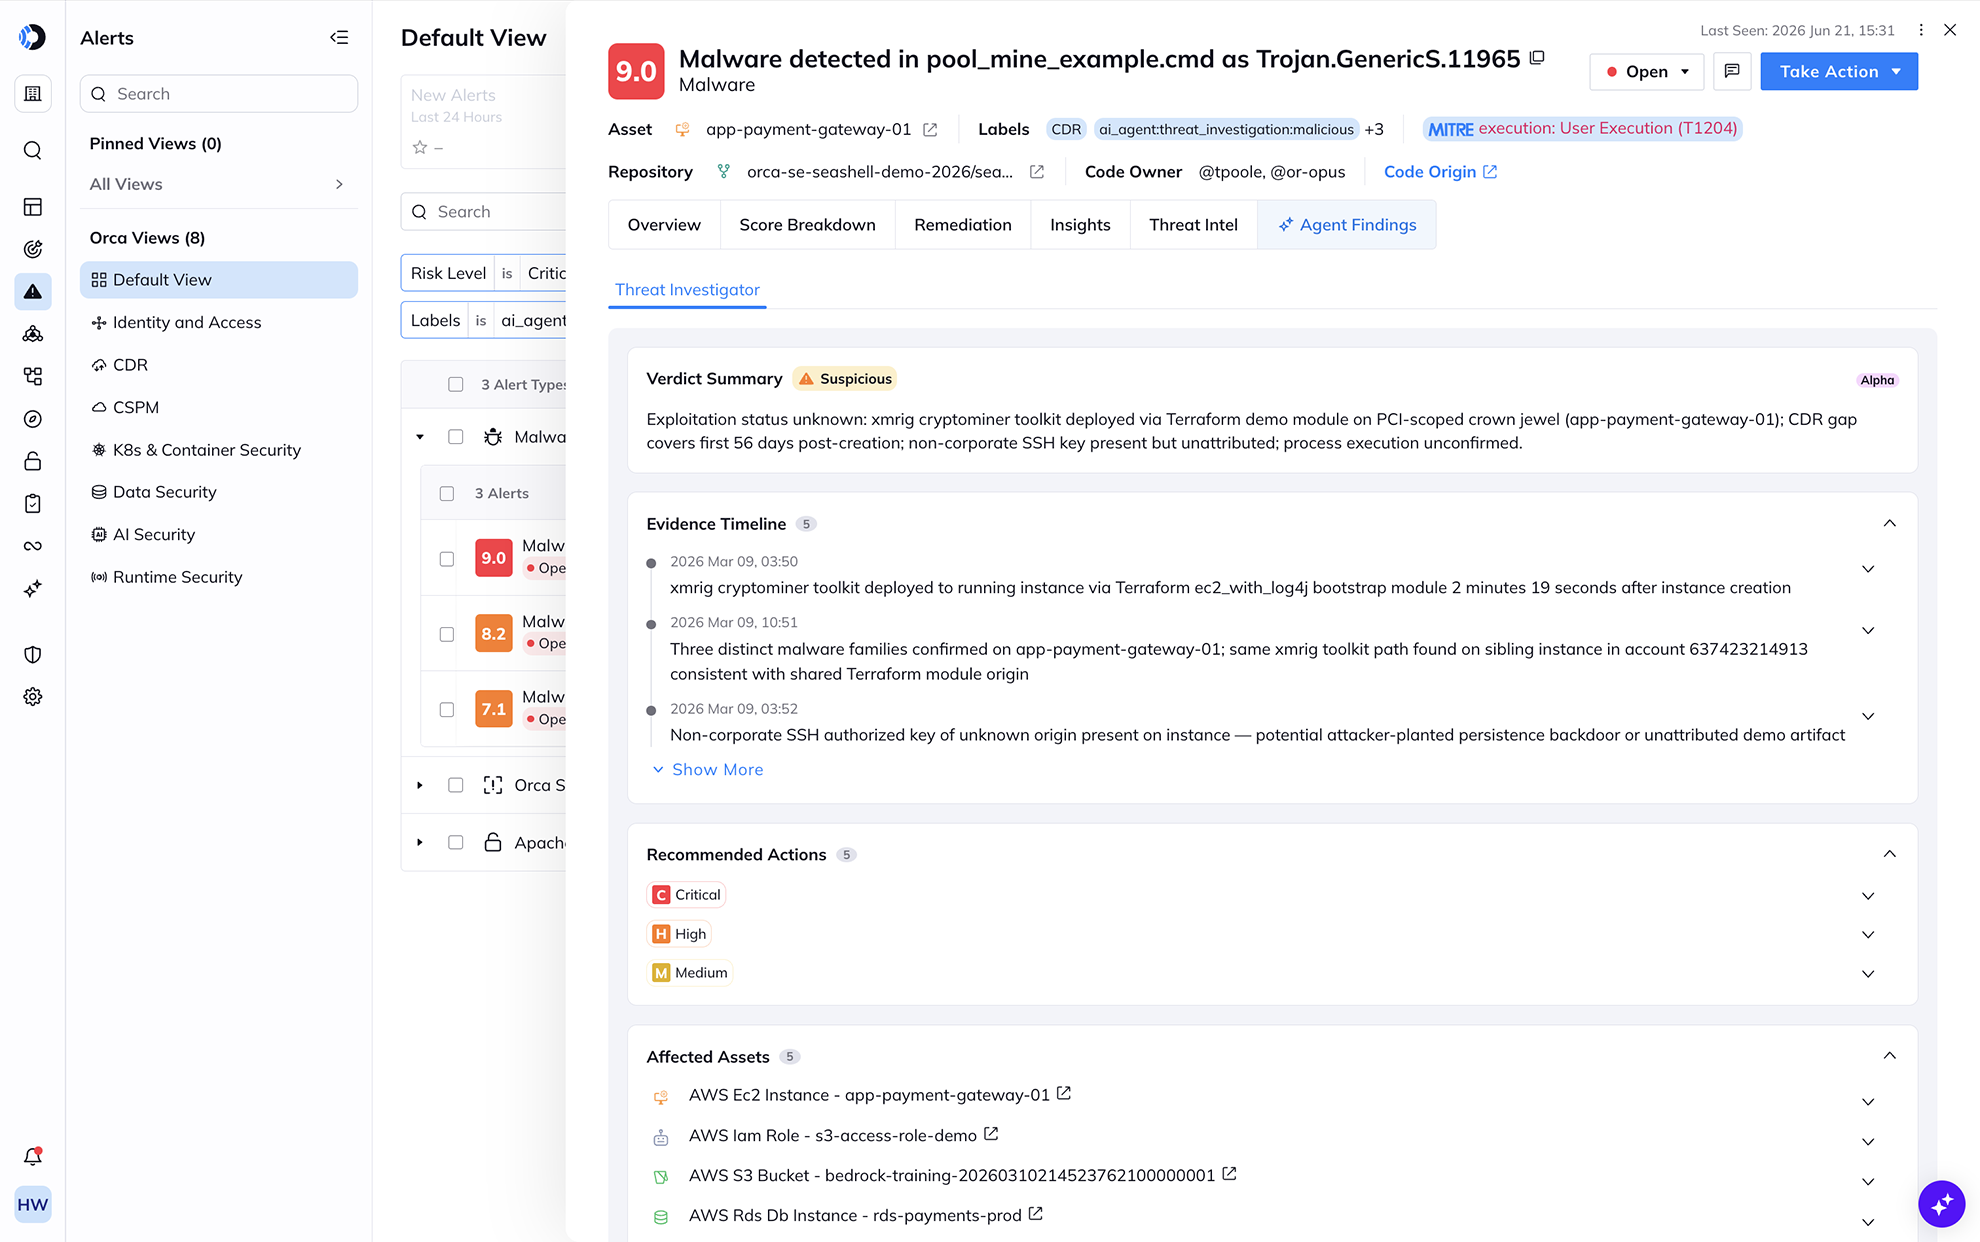Open app-payment-gateway-01 asset external link icon

click(930, 129)
